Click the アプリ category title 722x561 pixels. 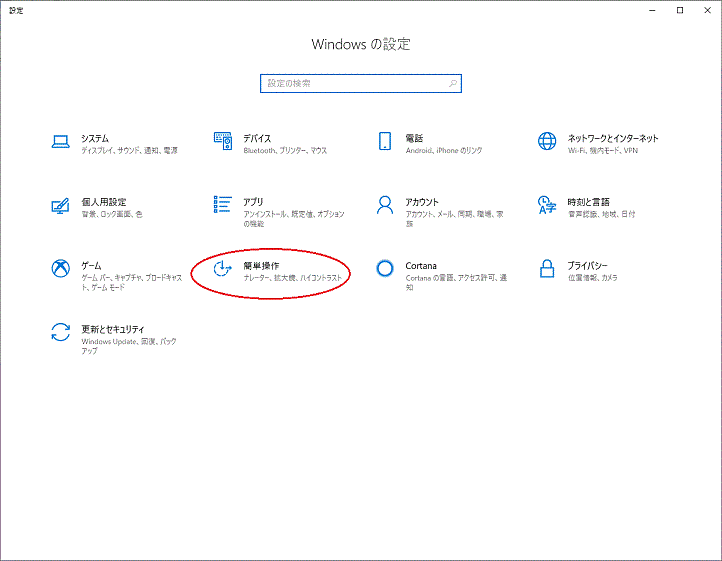click(253, 202)
